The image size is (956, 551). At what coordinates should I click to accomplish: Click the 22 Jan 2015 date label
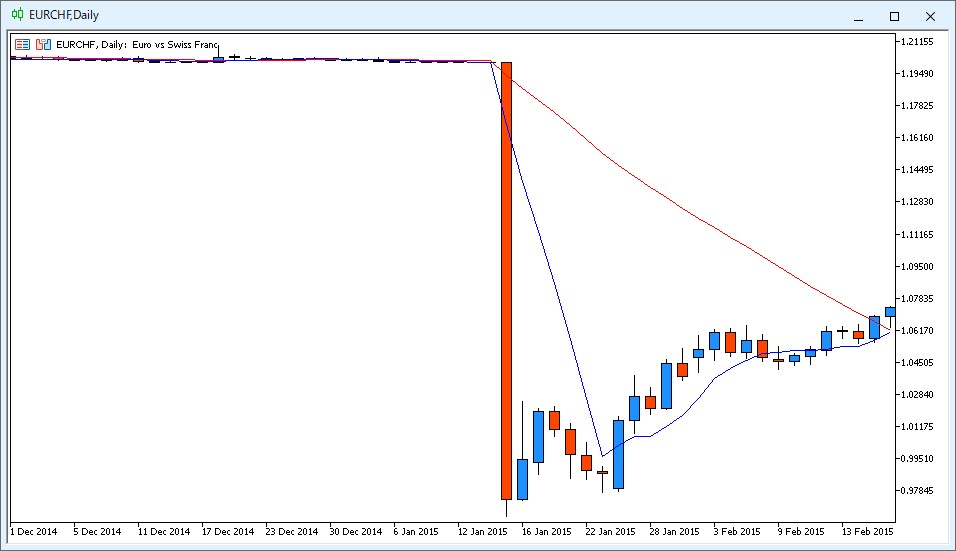point(610,531)
